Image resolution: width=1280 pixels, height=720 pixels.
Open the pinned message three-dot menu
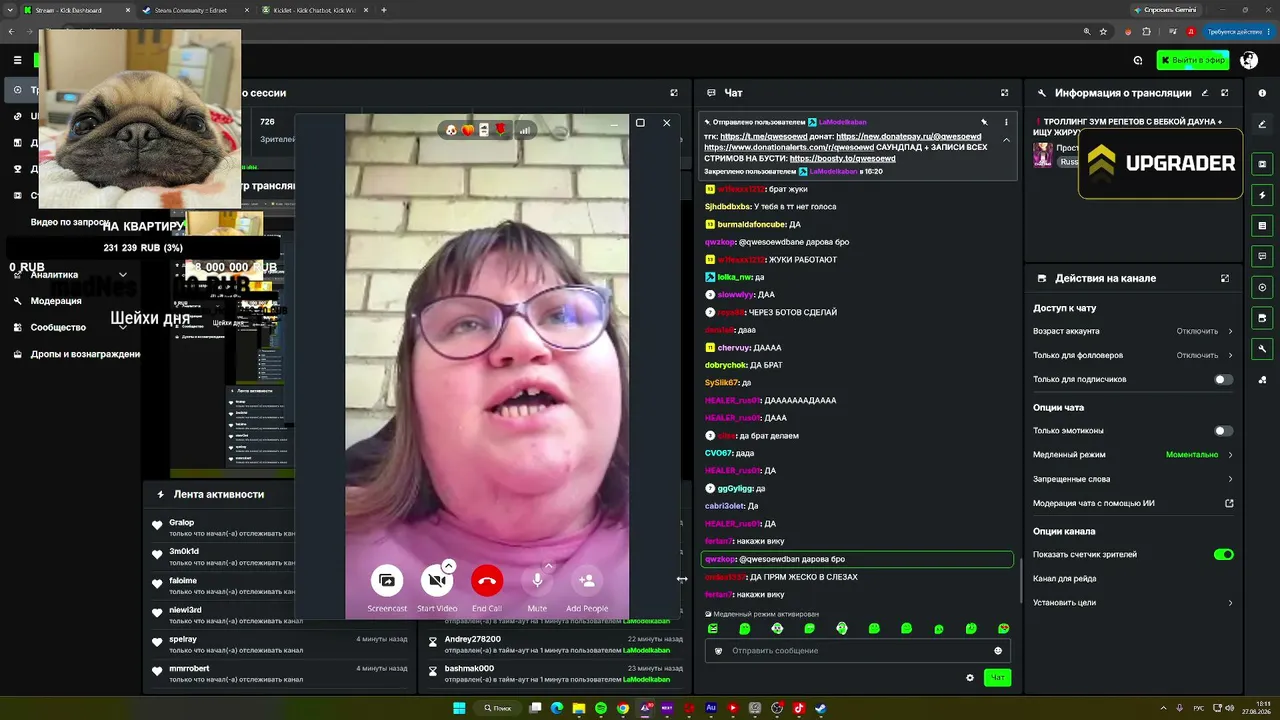point(1006,122)
